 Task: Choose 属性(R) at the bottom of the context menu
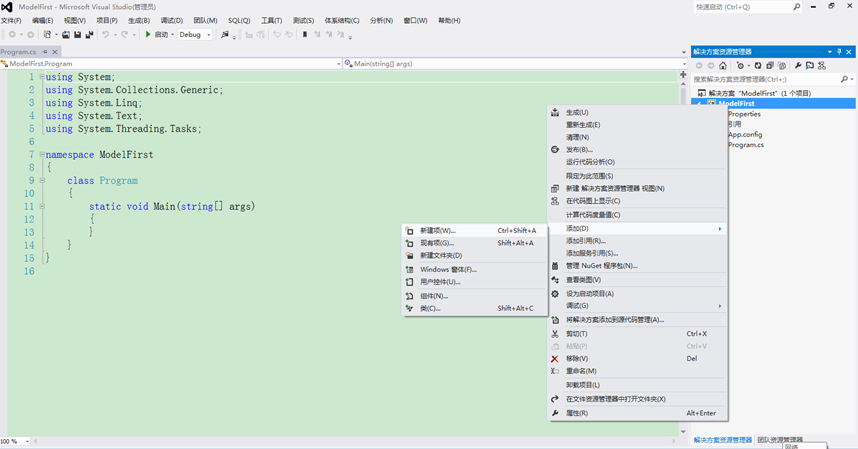(637, 413)
